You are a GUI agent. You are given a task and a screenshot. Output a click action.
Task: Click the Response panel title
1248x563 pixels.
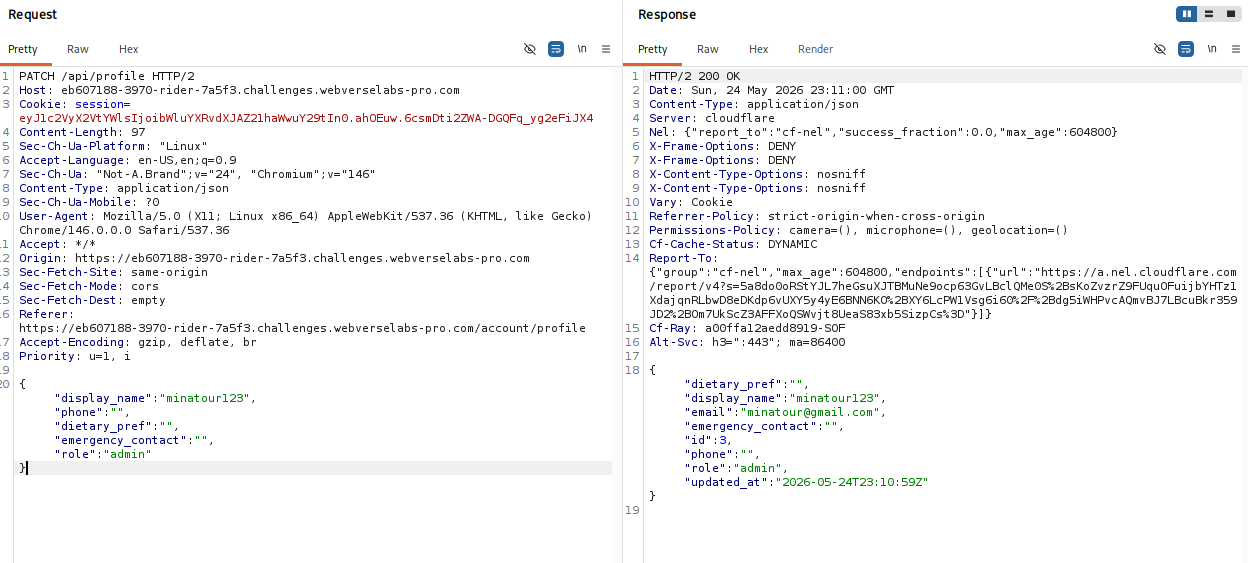pyautogui.click(x=667, y=14)
